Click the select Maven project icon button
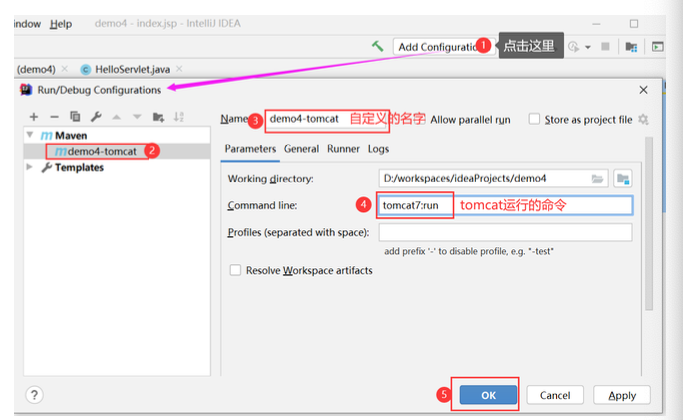Image resolution: width=683 pixels, height=420 pixels. (x=622, y=179)
